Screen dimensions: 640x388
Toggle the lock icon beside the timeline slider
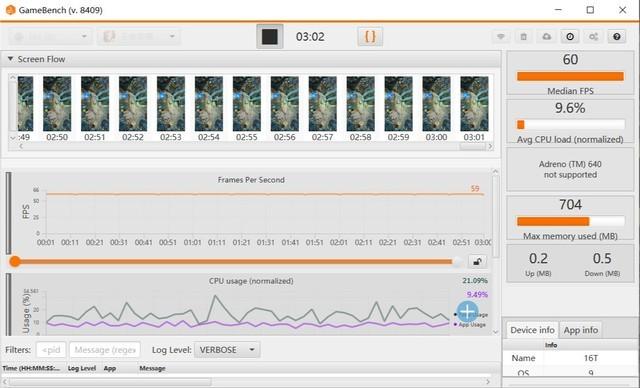(x=477, y=262)
